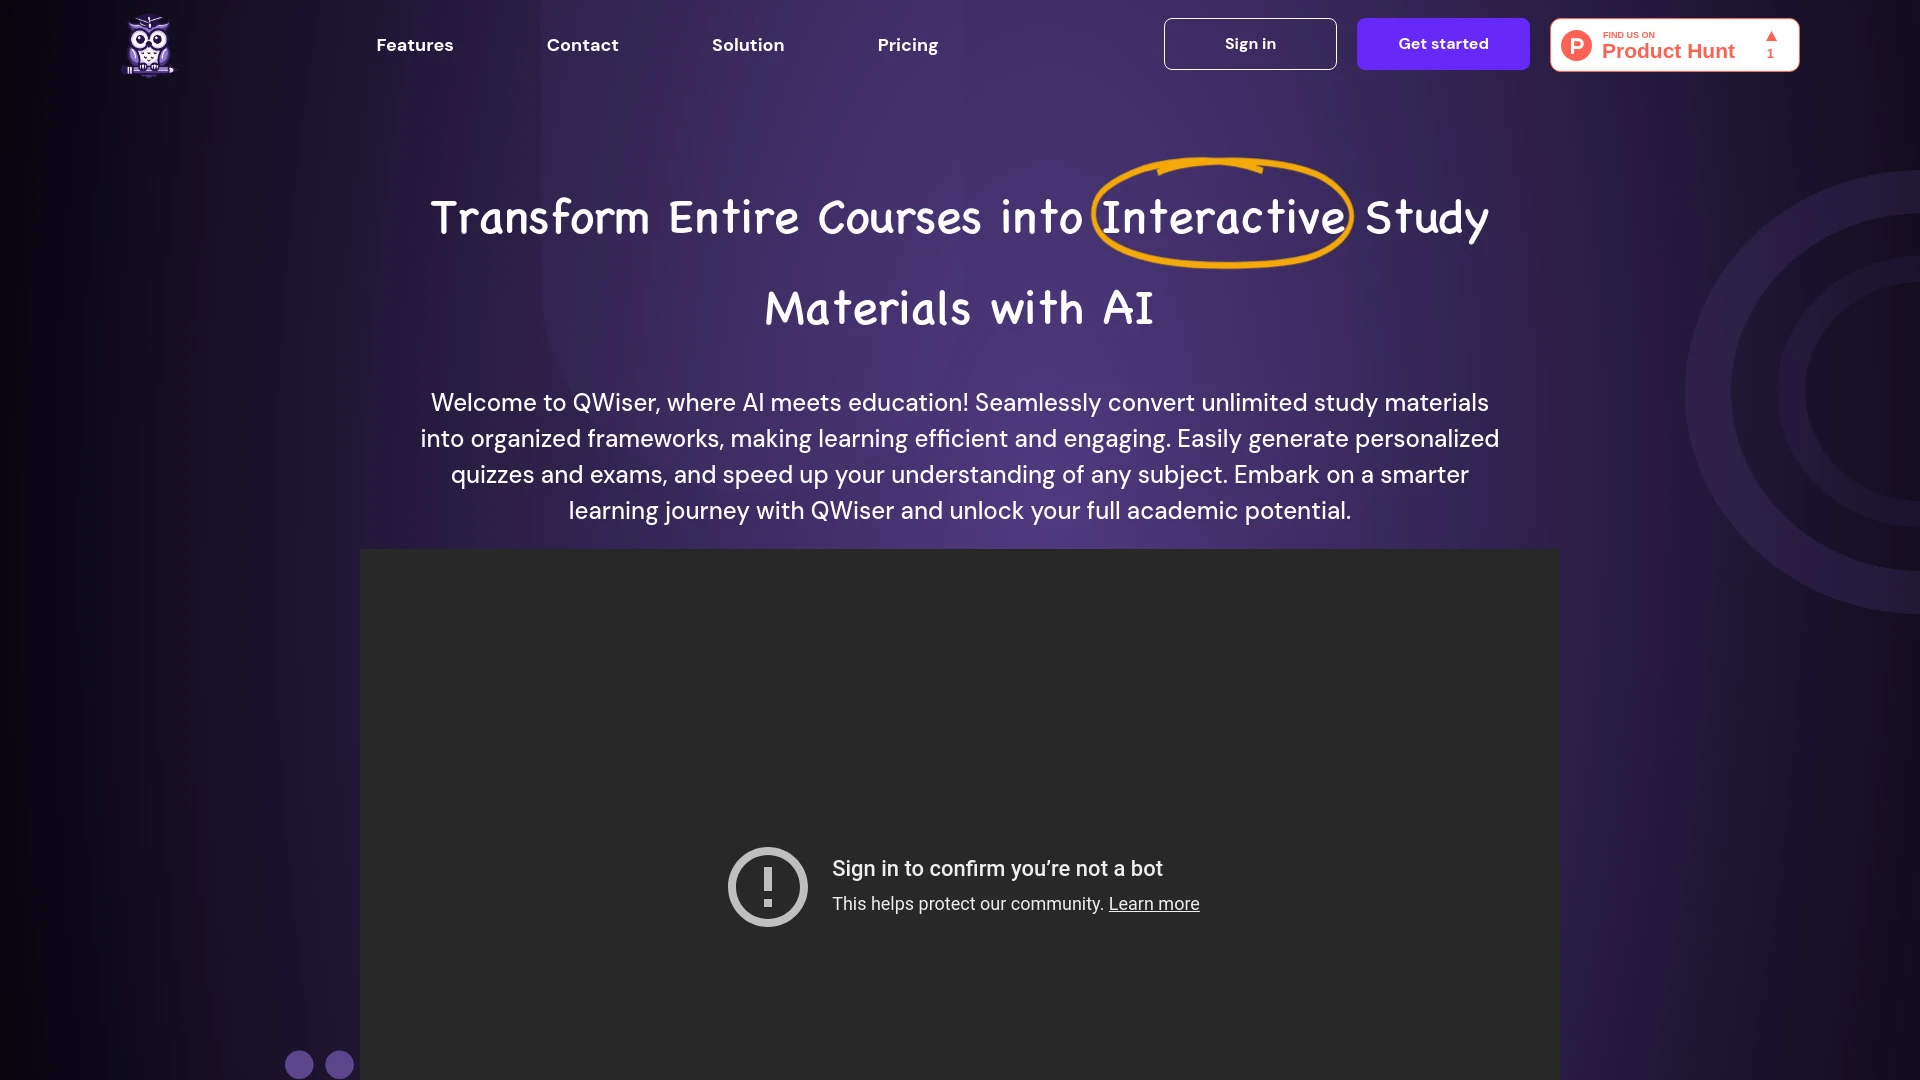Click the Learn more link
1920x1080 pixels.
point(1154,903)
